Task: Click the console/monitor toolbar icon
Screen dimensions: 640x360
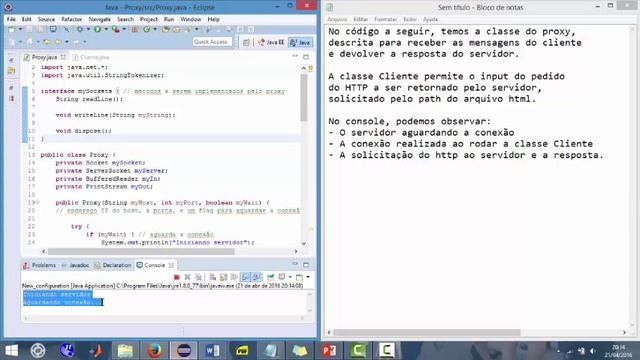Action: point(53,29)
